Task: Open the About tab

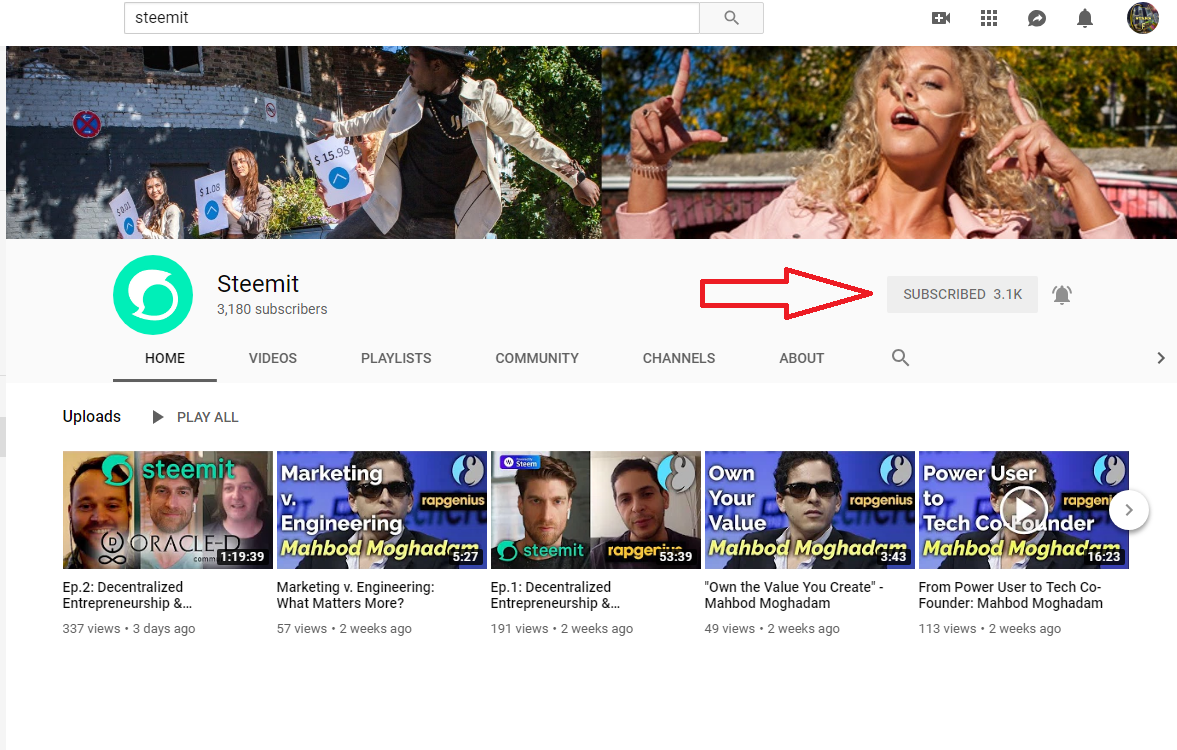Action: click(801, 358)
